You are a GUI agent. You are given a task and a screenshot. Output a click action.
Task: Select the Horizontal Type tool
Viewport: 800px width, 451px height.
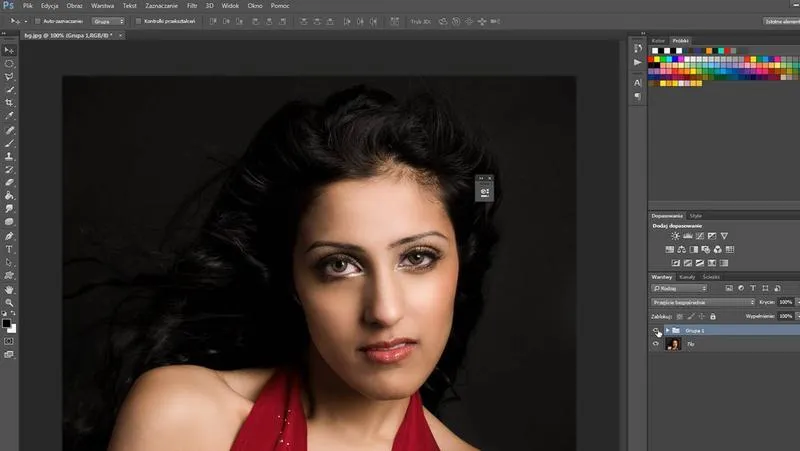tap(10, 248)
